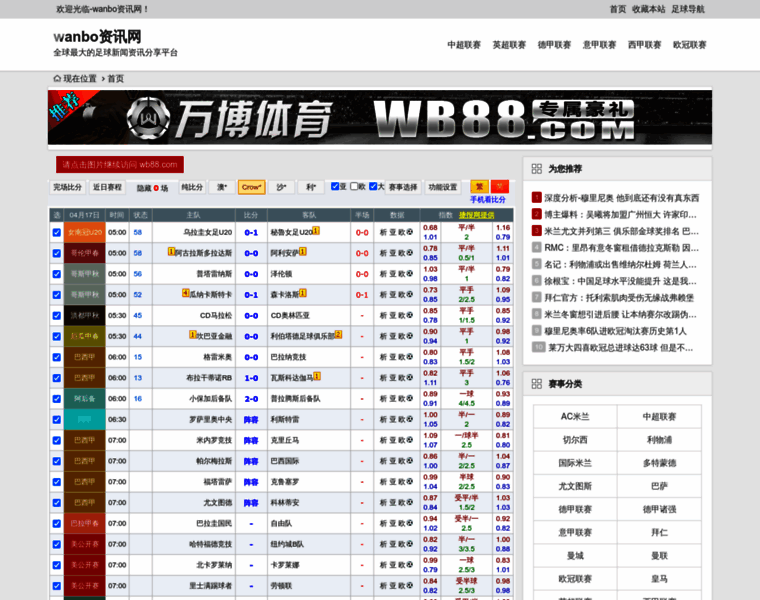
Task: Click the 收藏本站 link in the top bar
Action: [x=649, y=9]
